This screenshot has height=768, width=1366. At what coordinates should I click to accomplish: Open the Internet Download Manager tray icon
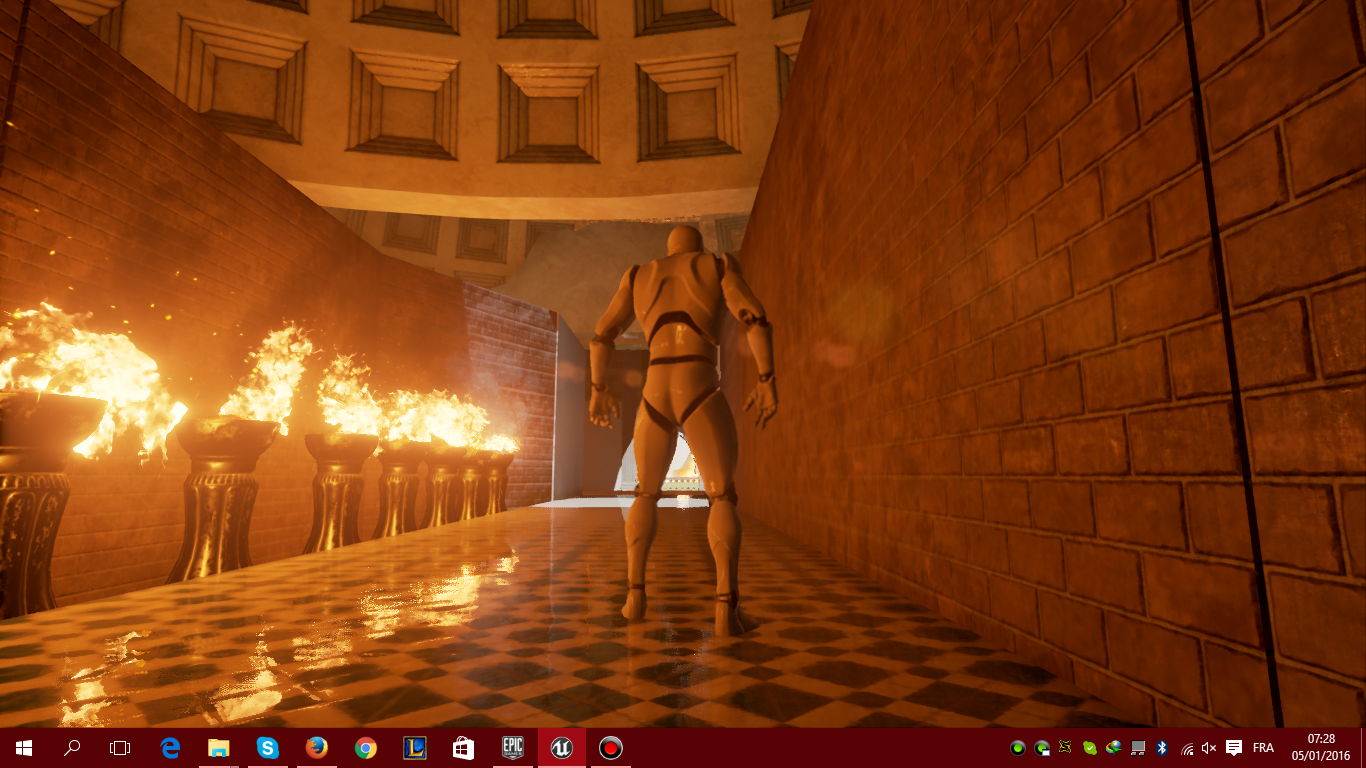coord(1114,748)
